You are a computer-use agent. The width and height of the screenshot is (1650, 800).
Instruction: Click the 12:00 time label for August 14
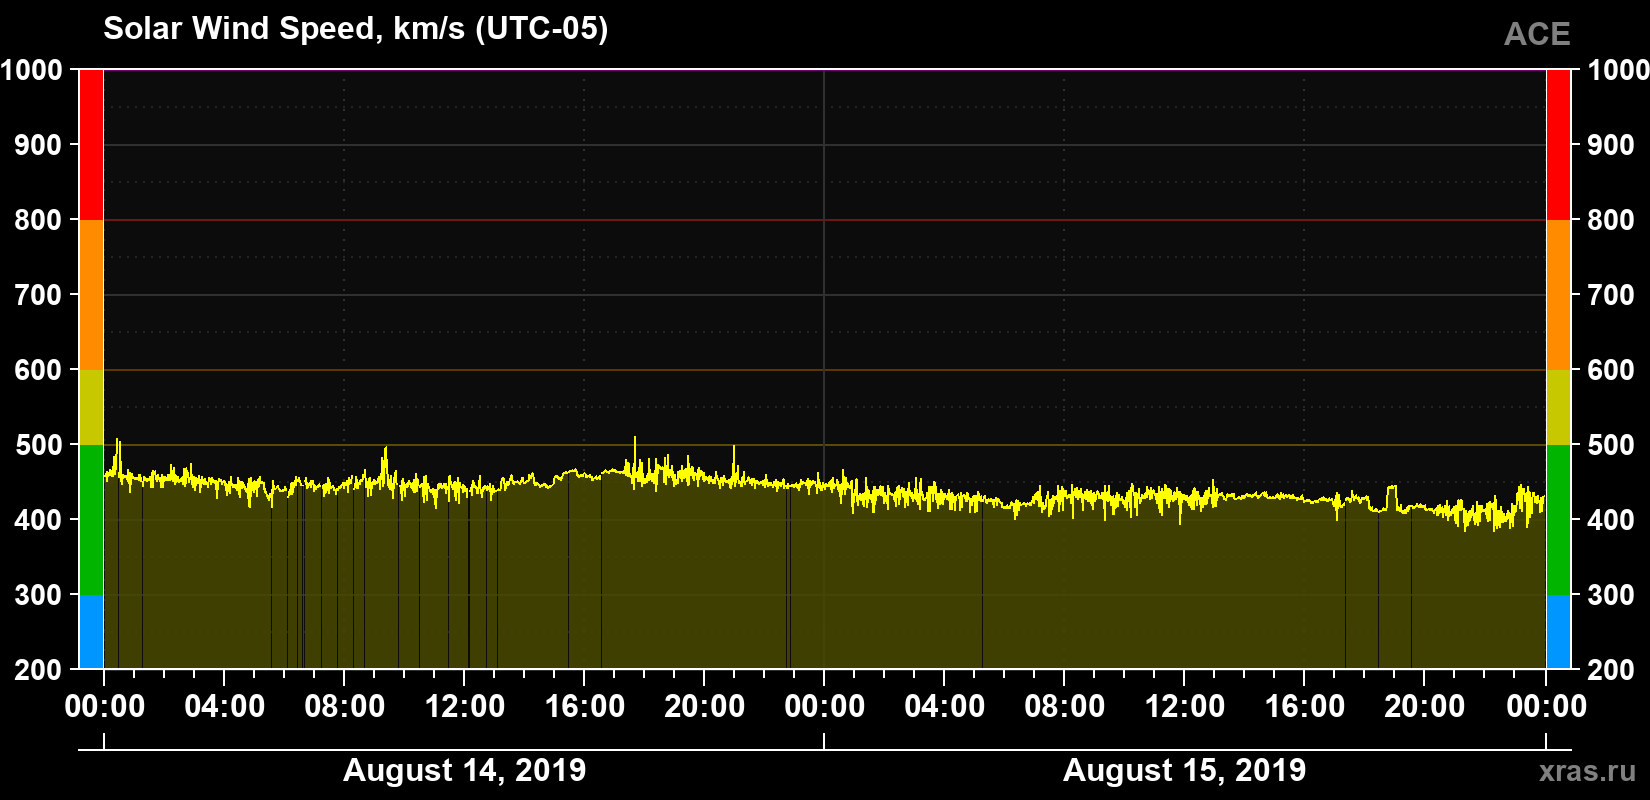(x=464, y=707)
